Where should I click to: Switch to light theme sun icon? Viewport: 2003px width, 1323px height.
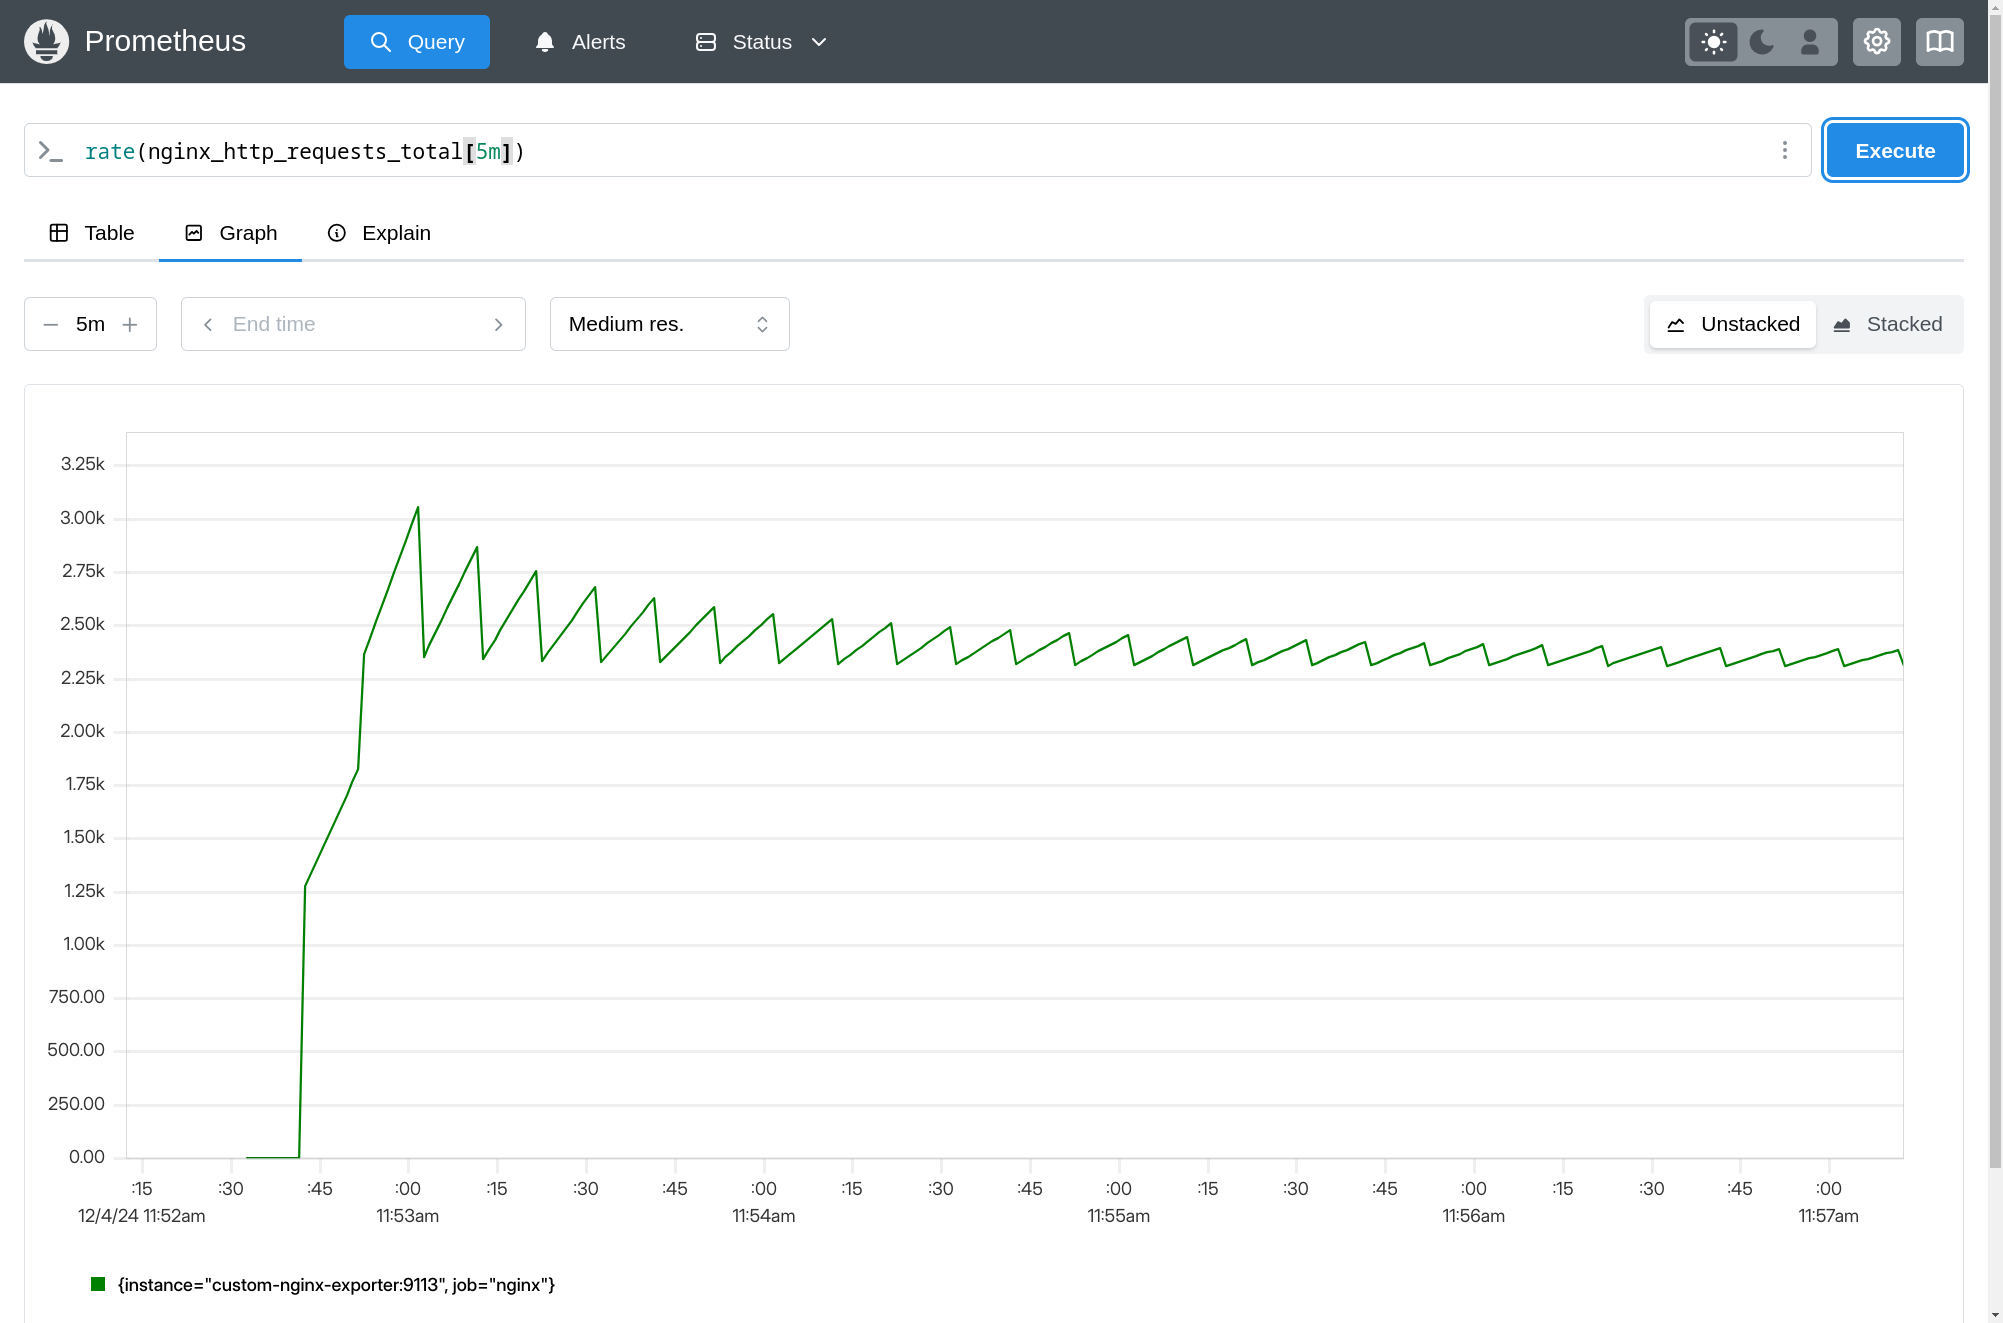[1713, 42]
